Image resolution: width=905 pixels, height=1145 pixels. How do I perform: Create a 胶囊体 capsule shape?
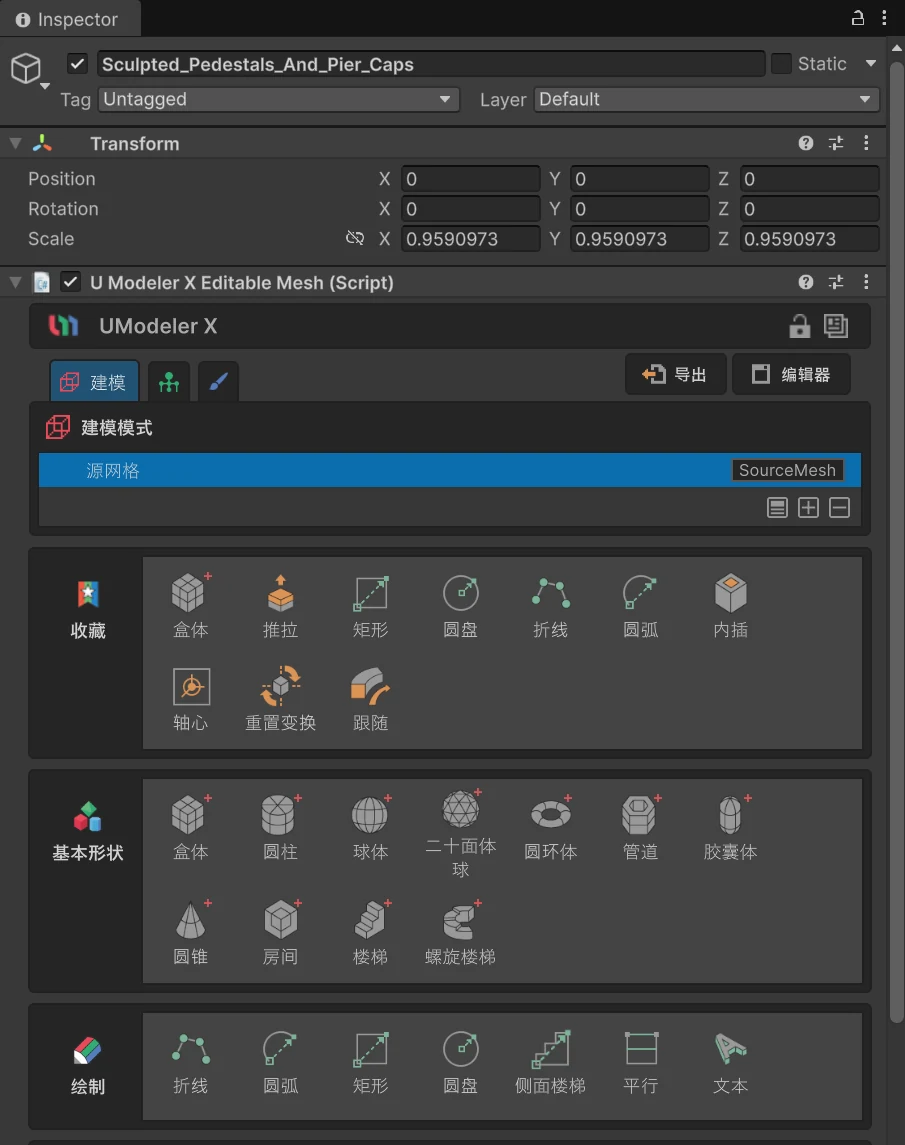pos(730,827)
